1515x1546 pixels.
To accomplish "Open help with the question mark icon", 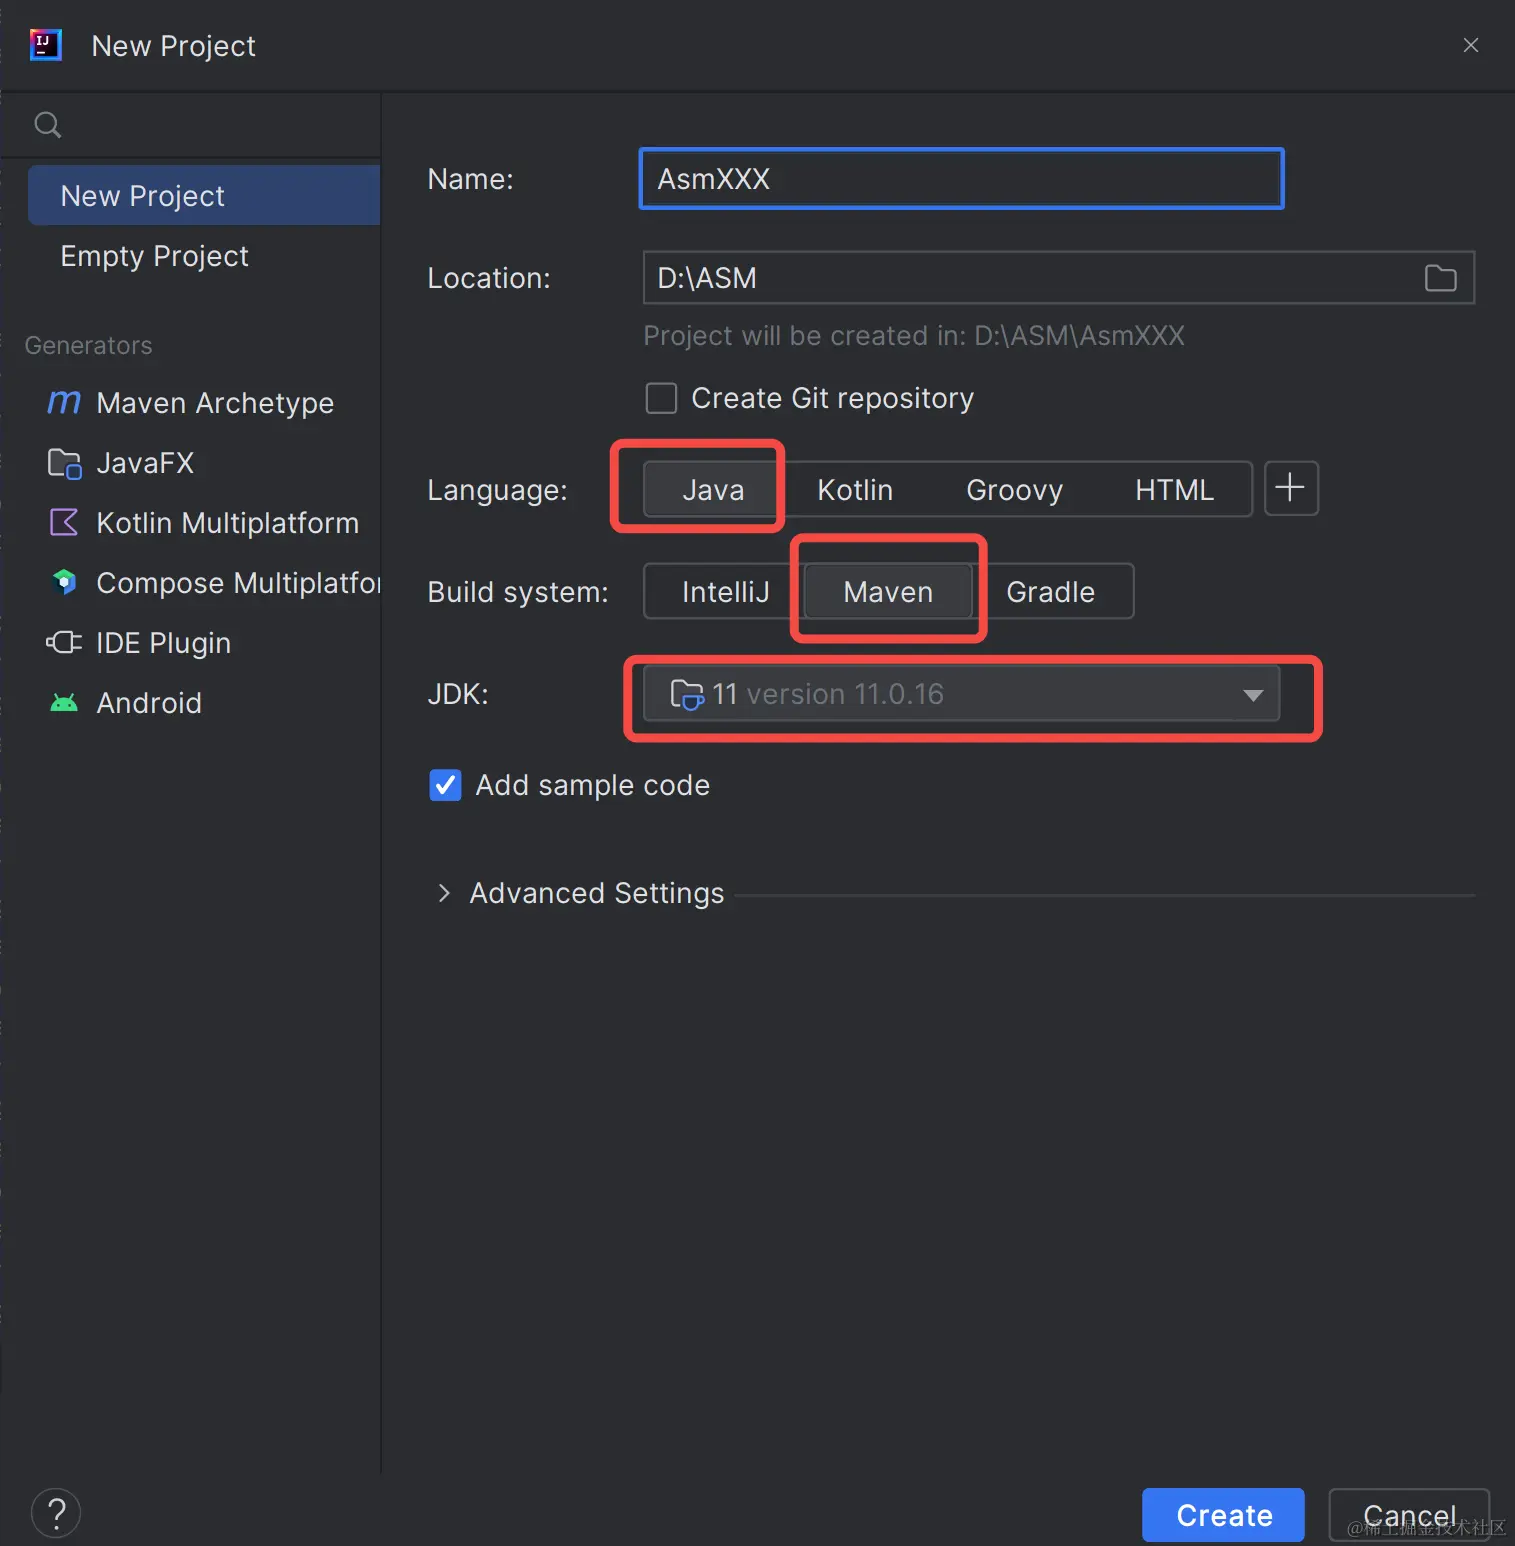I will (x=56, y=1514).
